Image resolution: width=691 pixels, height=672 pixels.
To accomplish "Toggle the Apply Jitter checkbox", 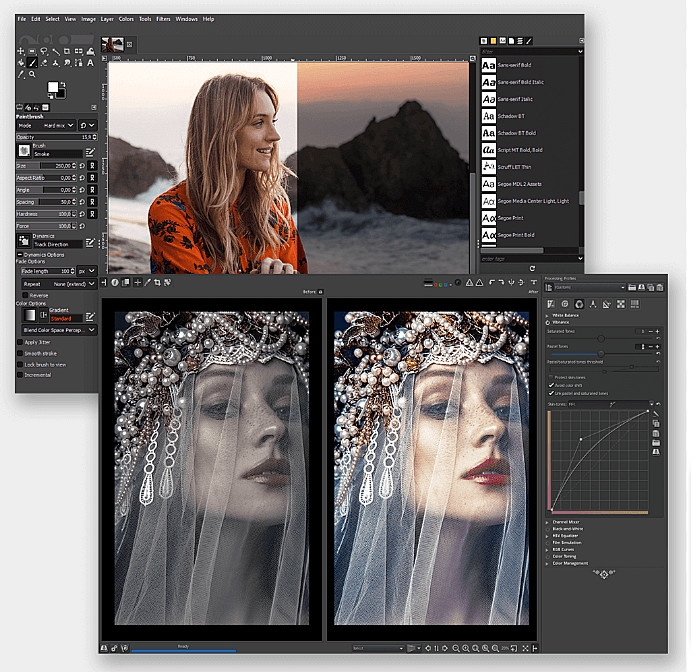I will [x=20, y=342].
